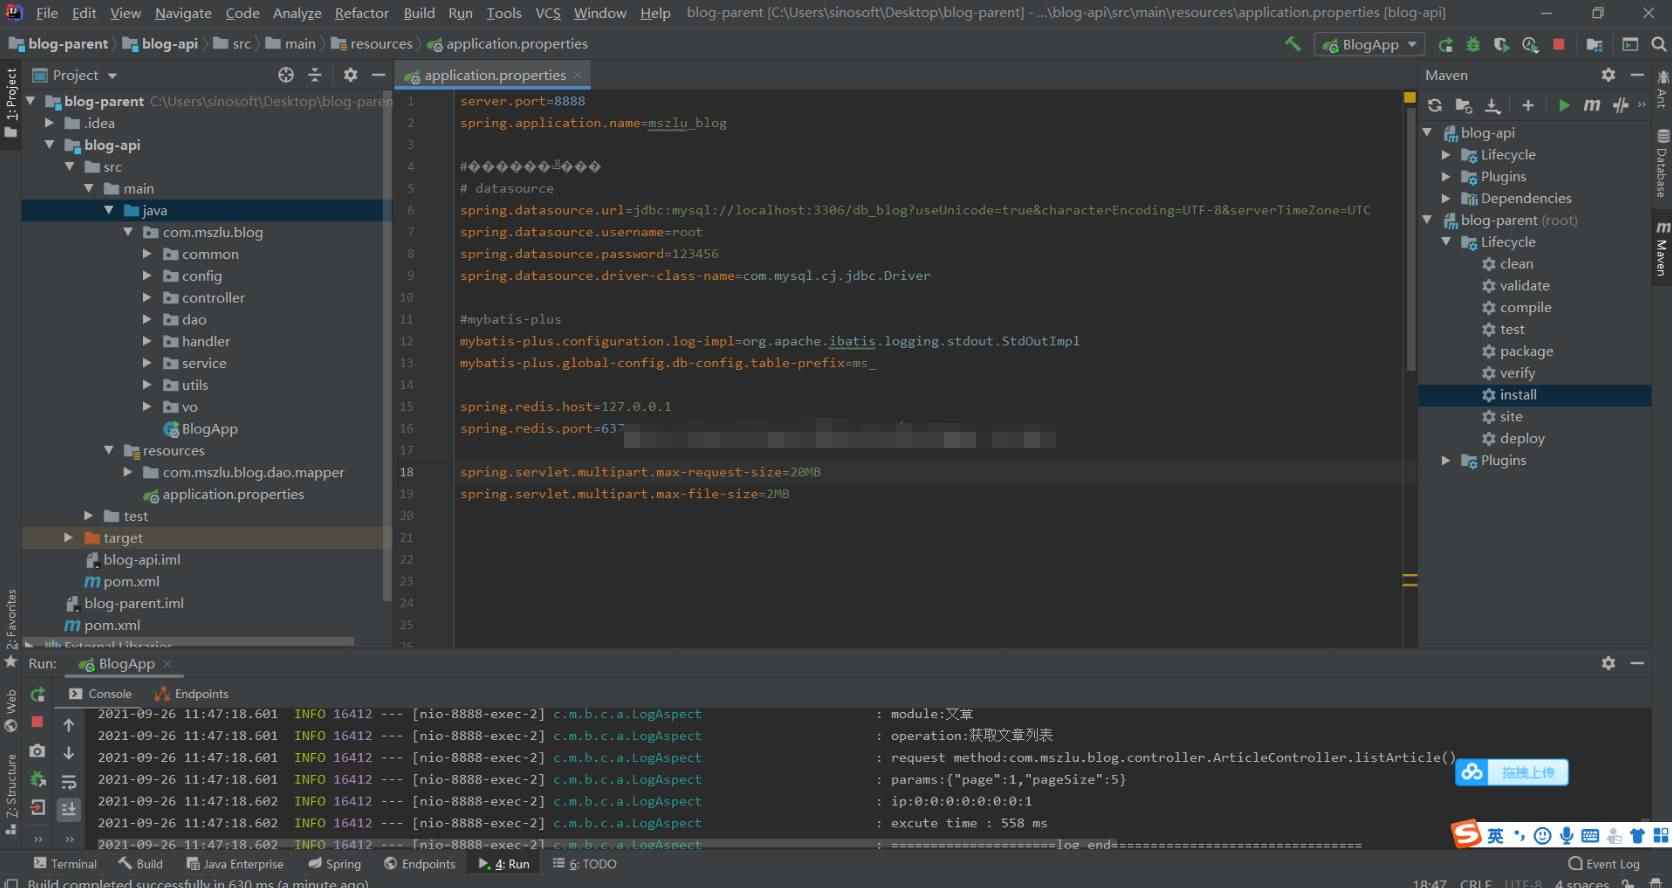Add a Maven project with the plus icon
The height and width of the screenshot is (888, 1672).
click(x=1528, y=105)
